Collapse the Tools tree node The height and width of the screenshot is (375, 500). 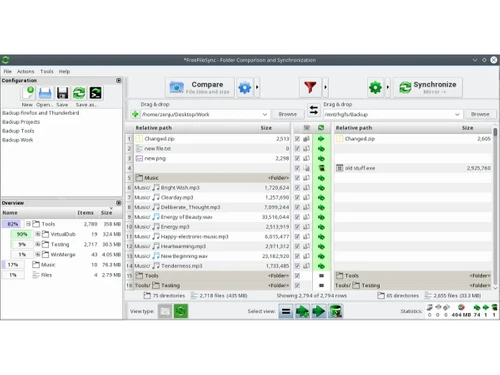[28, 224]
